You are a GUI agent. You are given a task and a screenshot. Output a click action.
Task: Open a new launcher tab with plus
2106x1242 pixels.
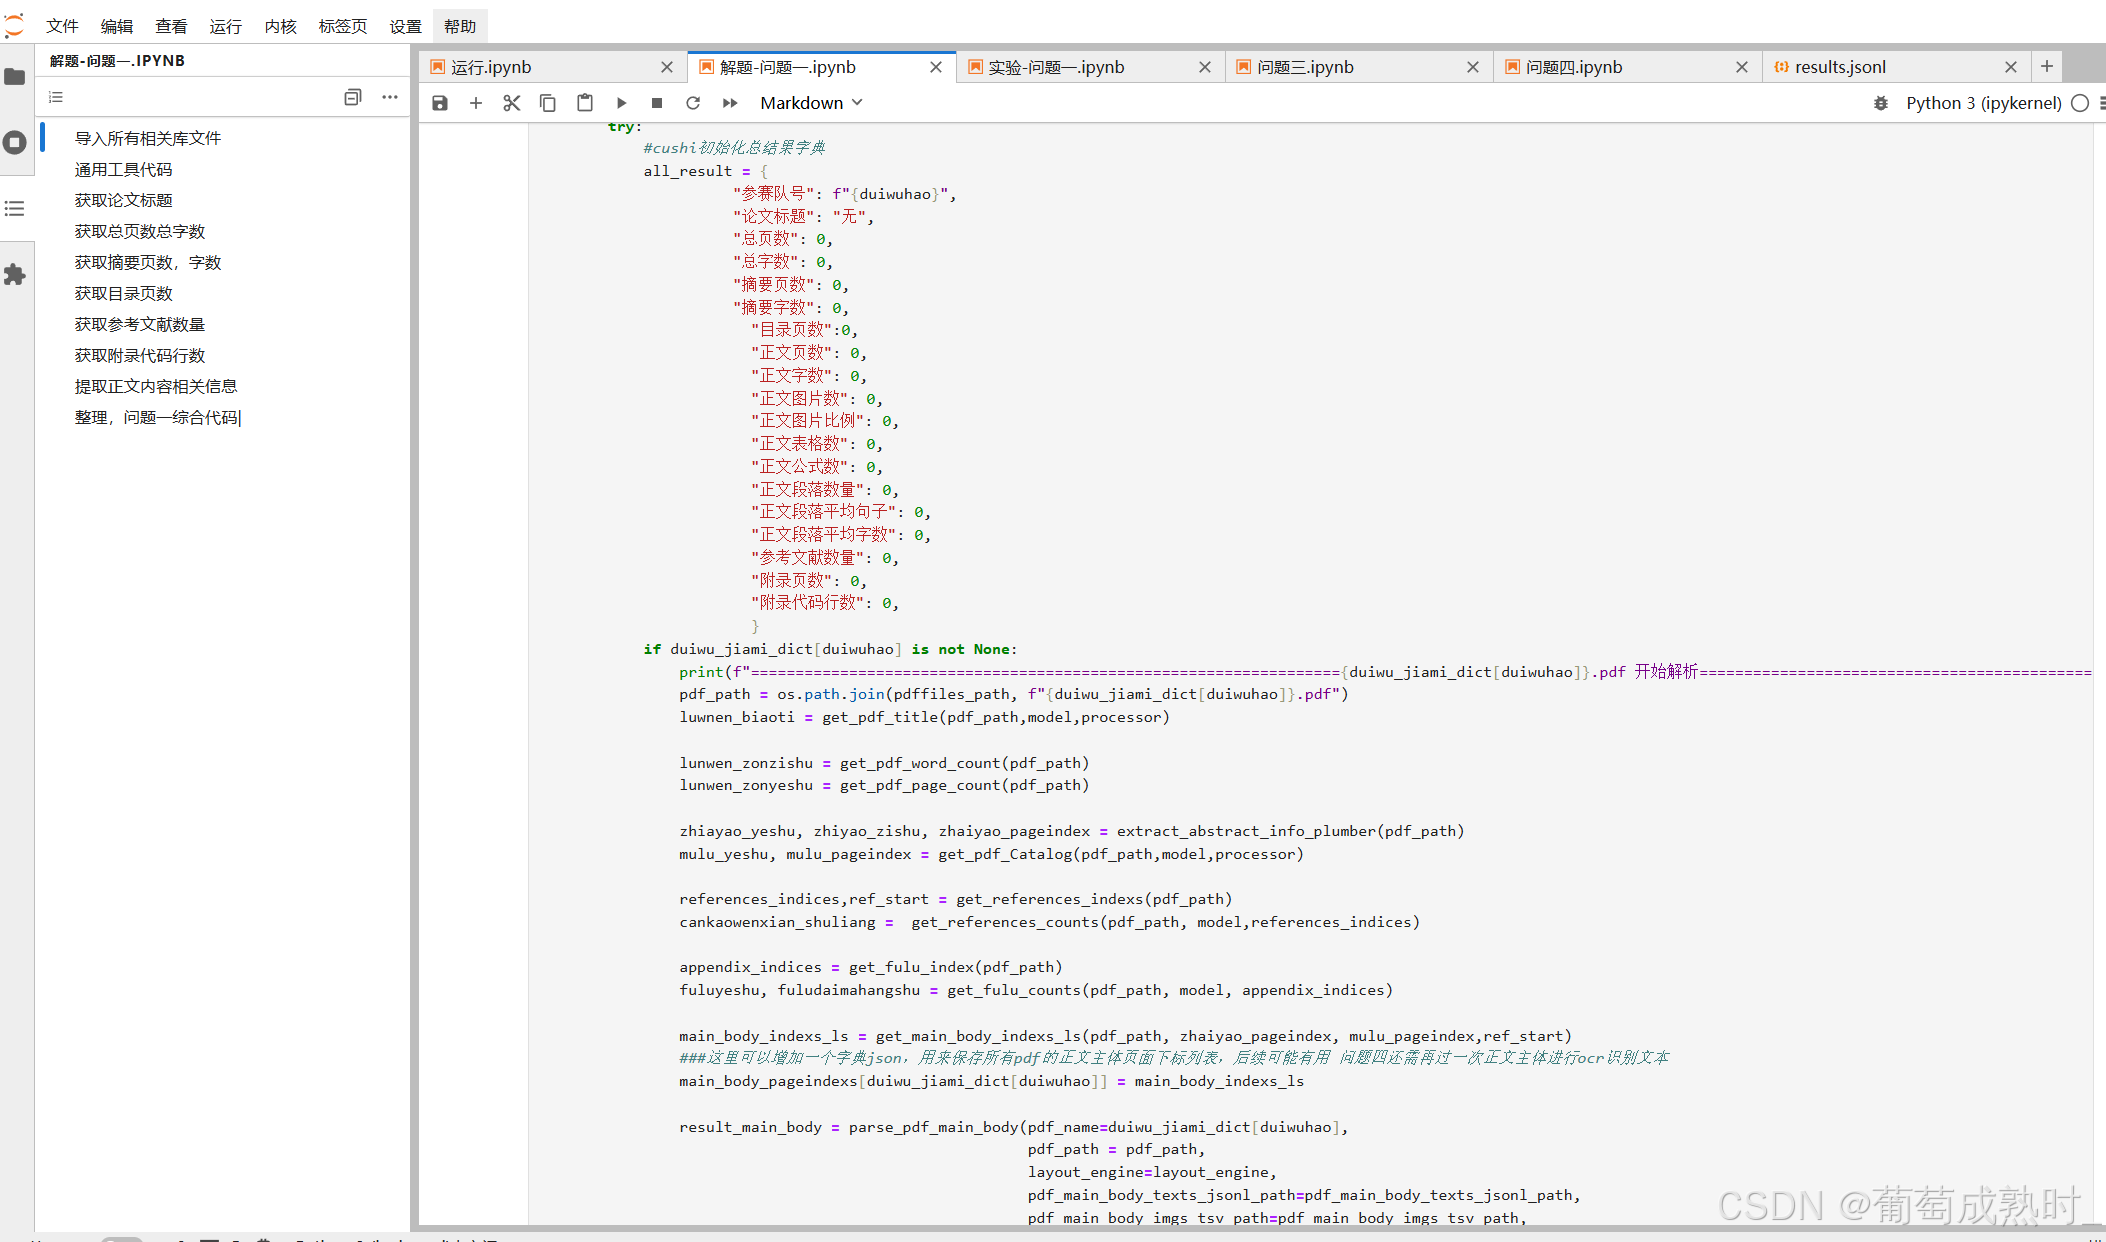pos(2047,66)
